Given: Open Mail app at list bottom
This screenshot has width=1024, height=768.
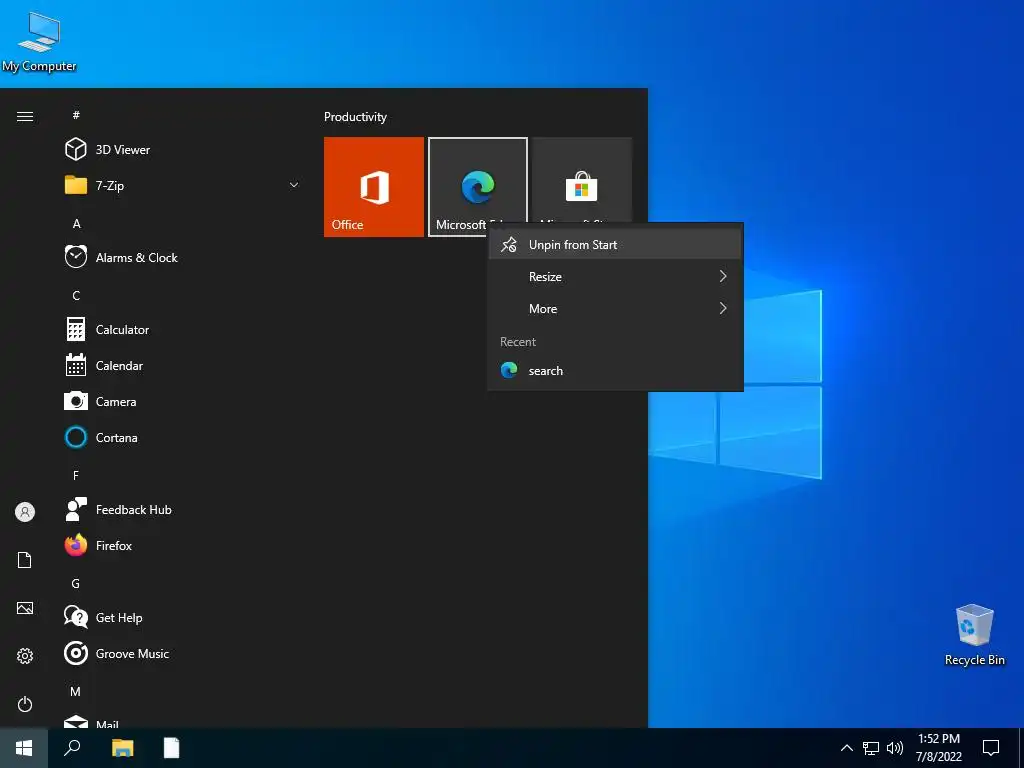Looking at the screenshot, I should [183, 721].
